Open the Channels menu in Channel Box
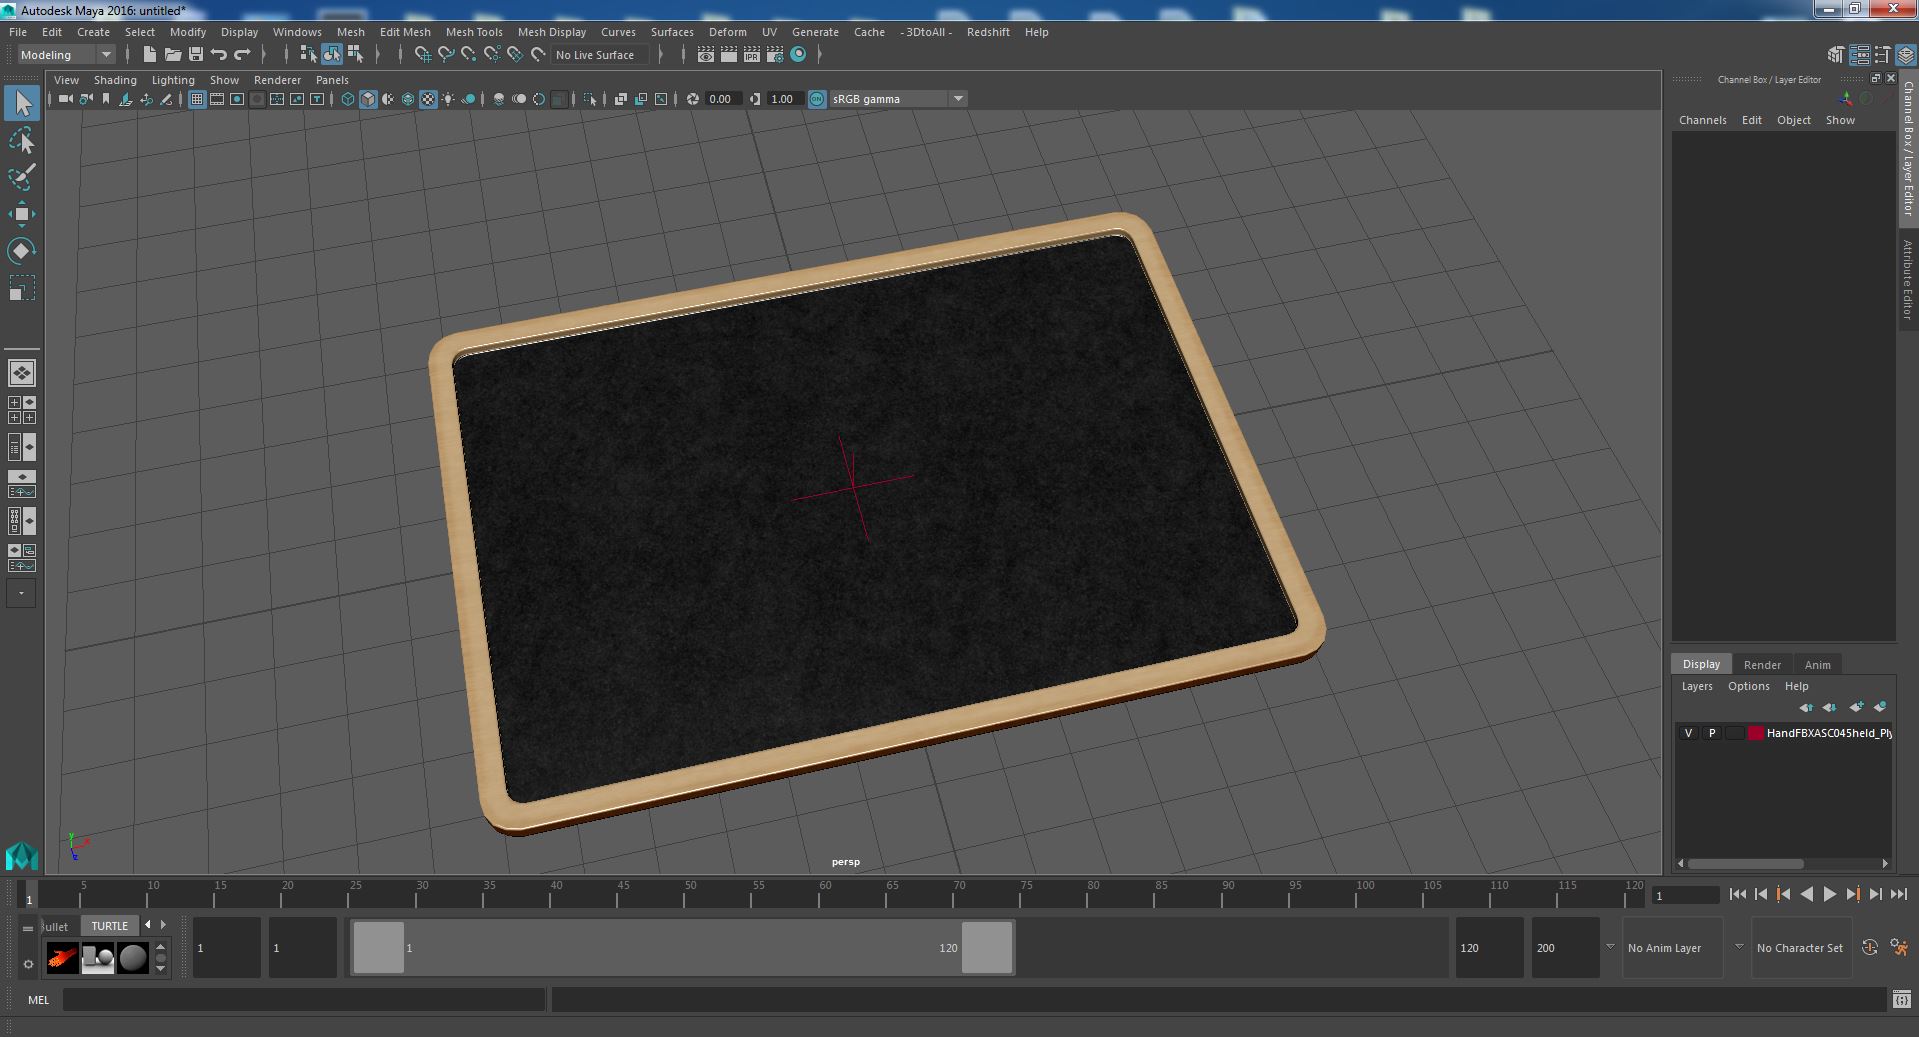The width and height of the screenshot is (1919, 1037). coord(1702,120)
